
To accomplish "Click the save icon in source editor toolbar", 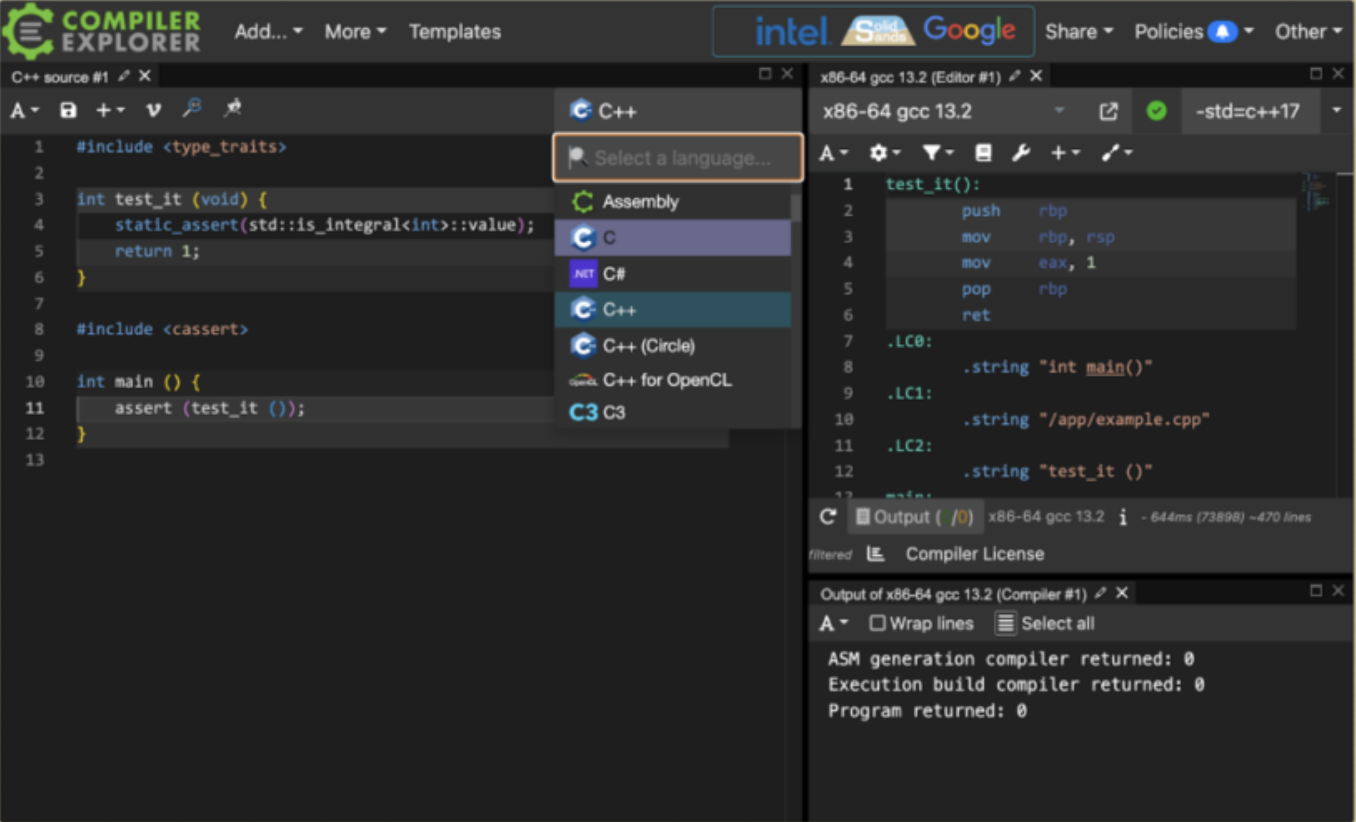I will 68,110.
